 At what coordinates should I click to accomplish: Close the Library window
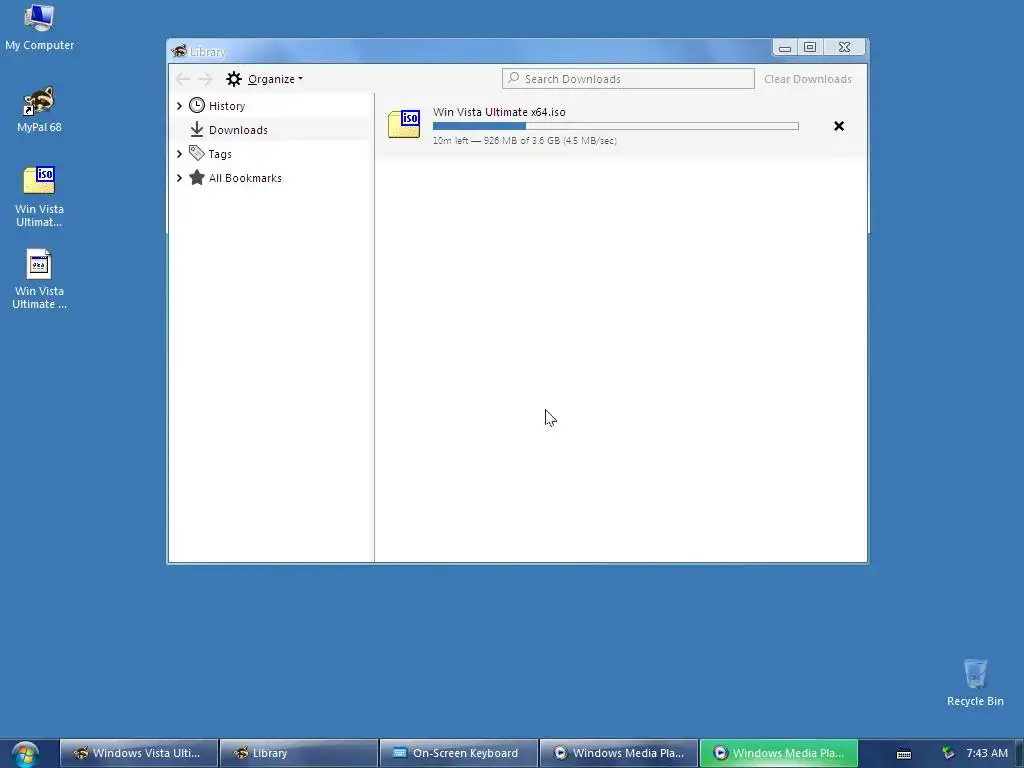coord(844,48)
